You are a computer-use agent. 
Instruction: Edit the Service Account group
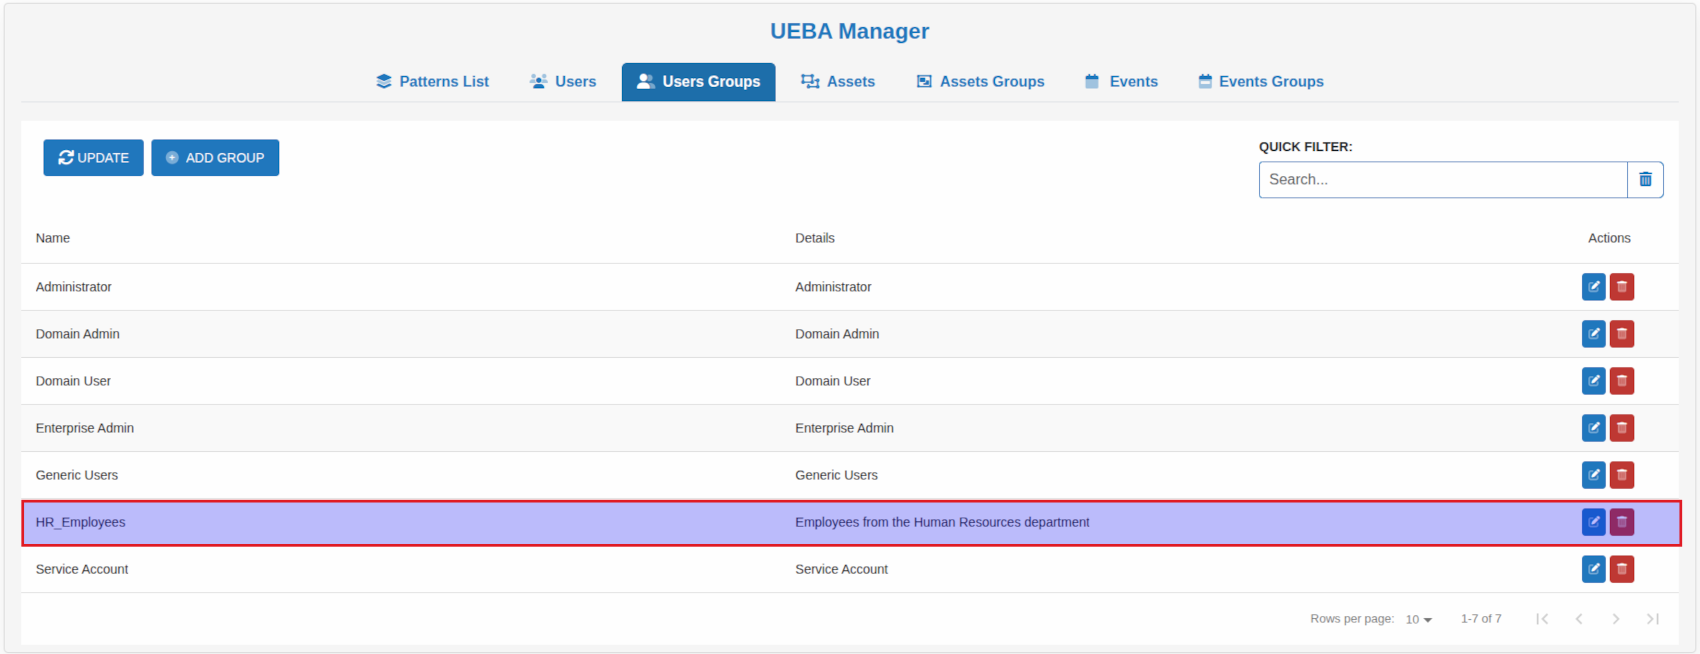point(1593,569)
